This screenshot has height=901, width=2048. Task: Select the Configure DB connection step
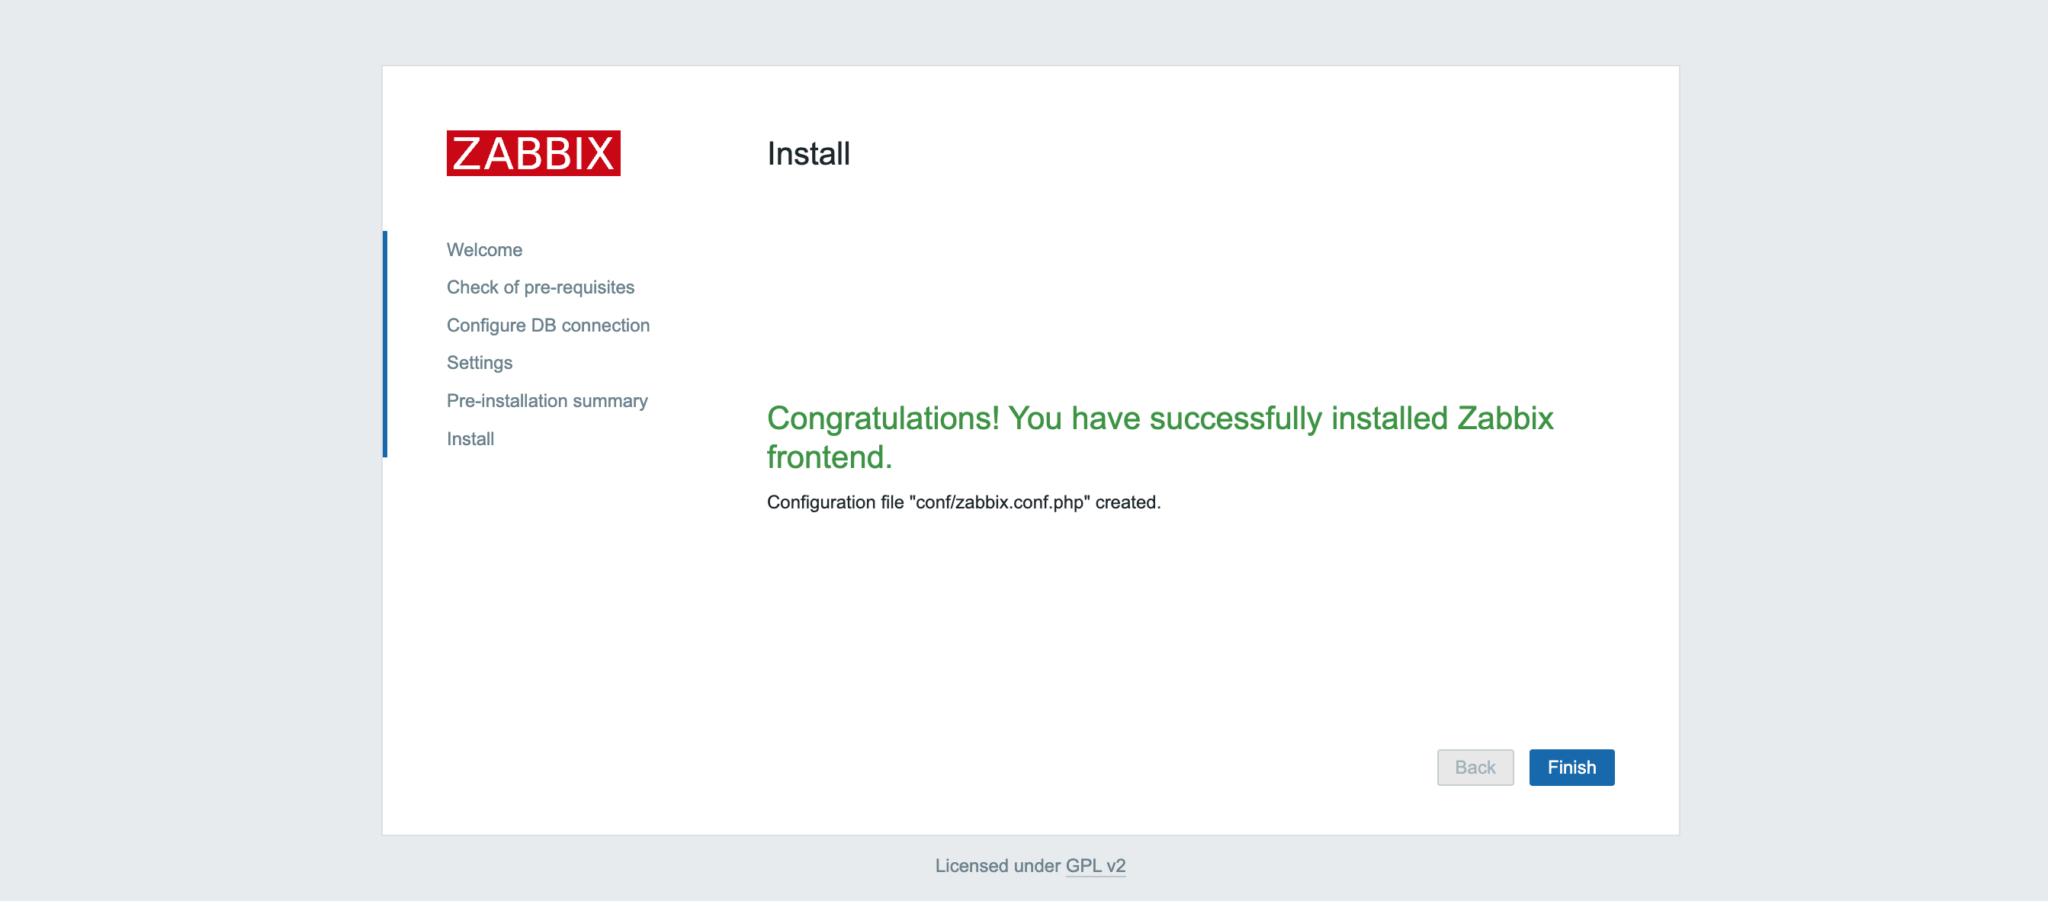[547, 324]
